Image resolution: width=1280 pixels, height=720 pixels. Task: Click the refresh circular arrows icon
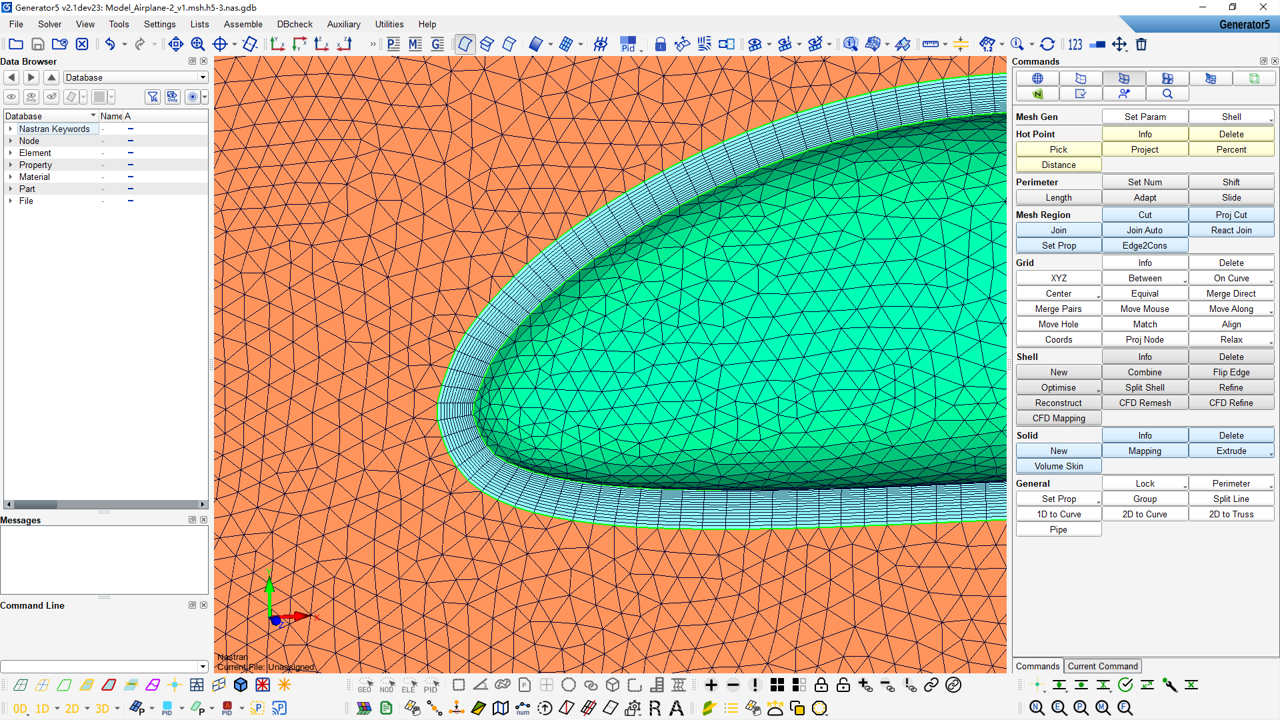tap(1047, 44)
